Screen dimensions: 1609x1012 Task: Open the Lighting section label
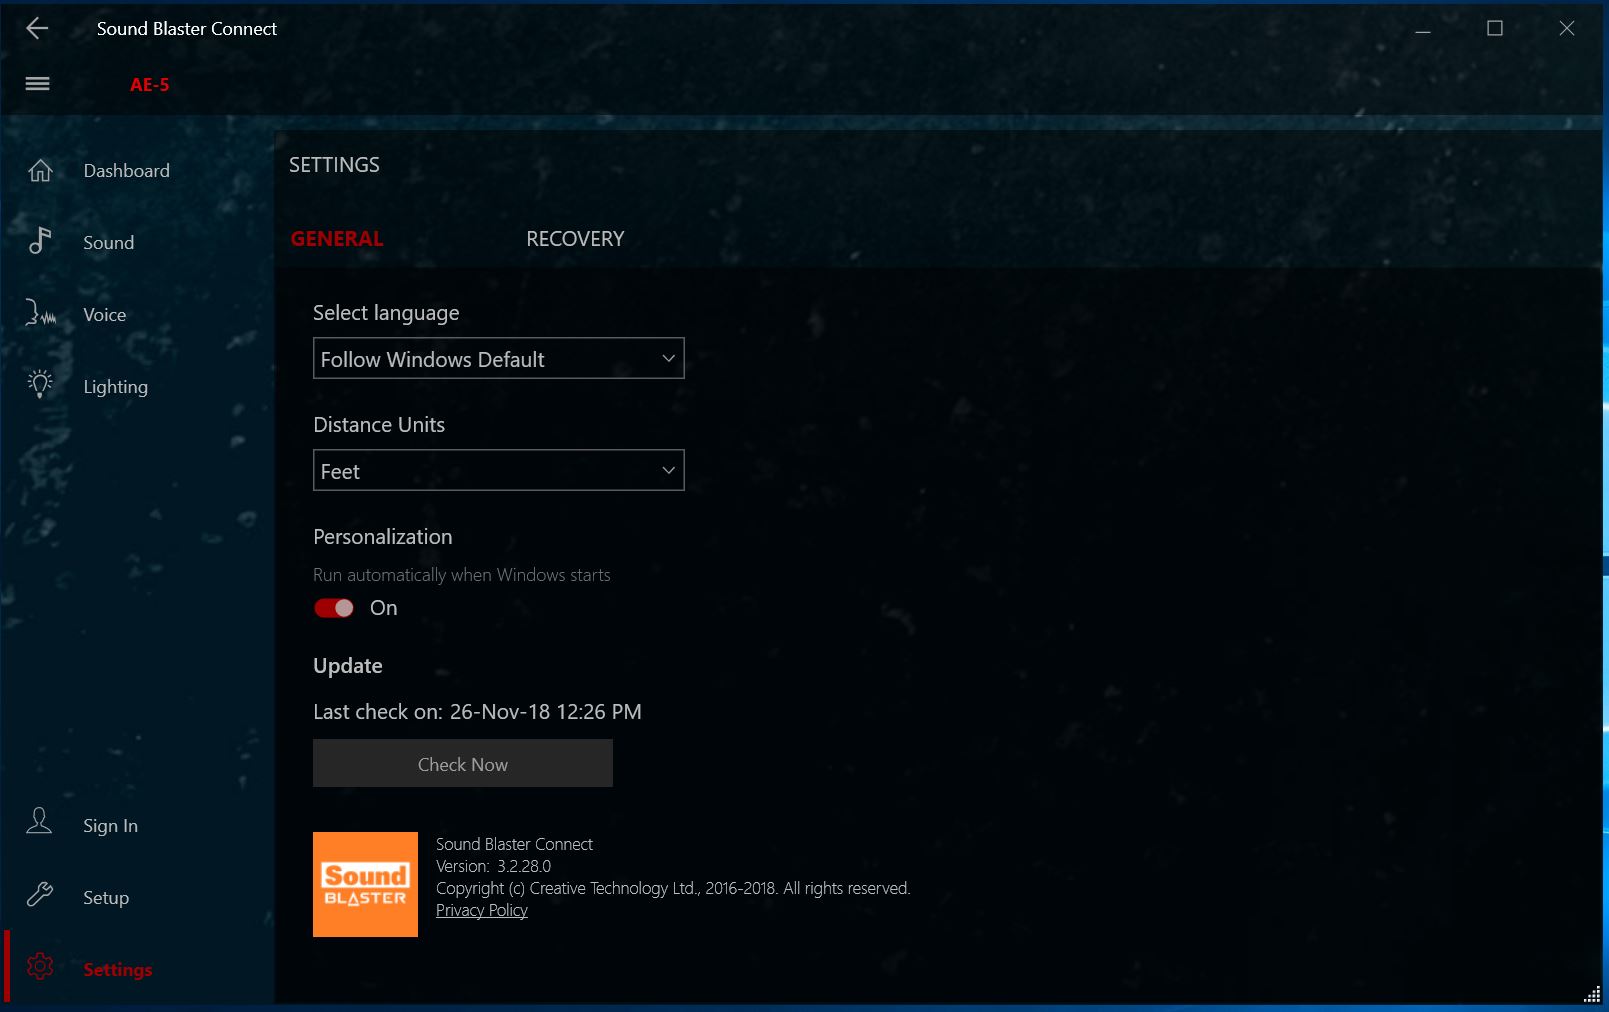[x=116, y=387]
